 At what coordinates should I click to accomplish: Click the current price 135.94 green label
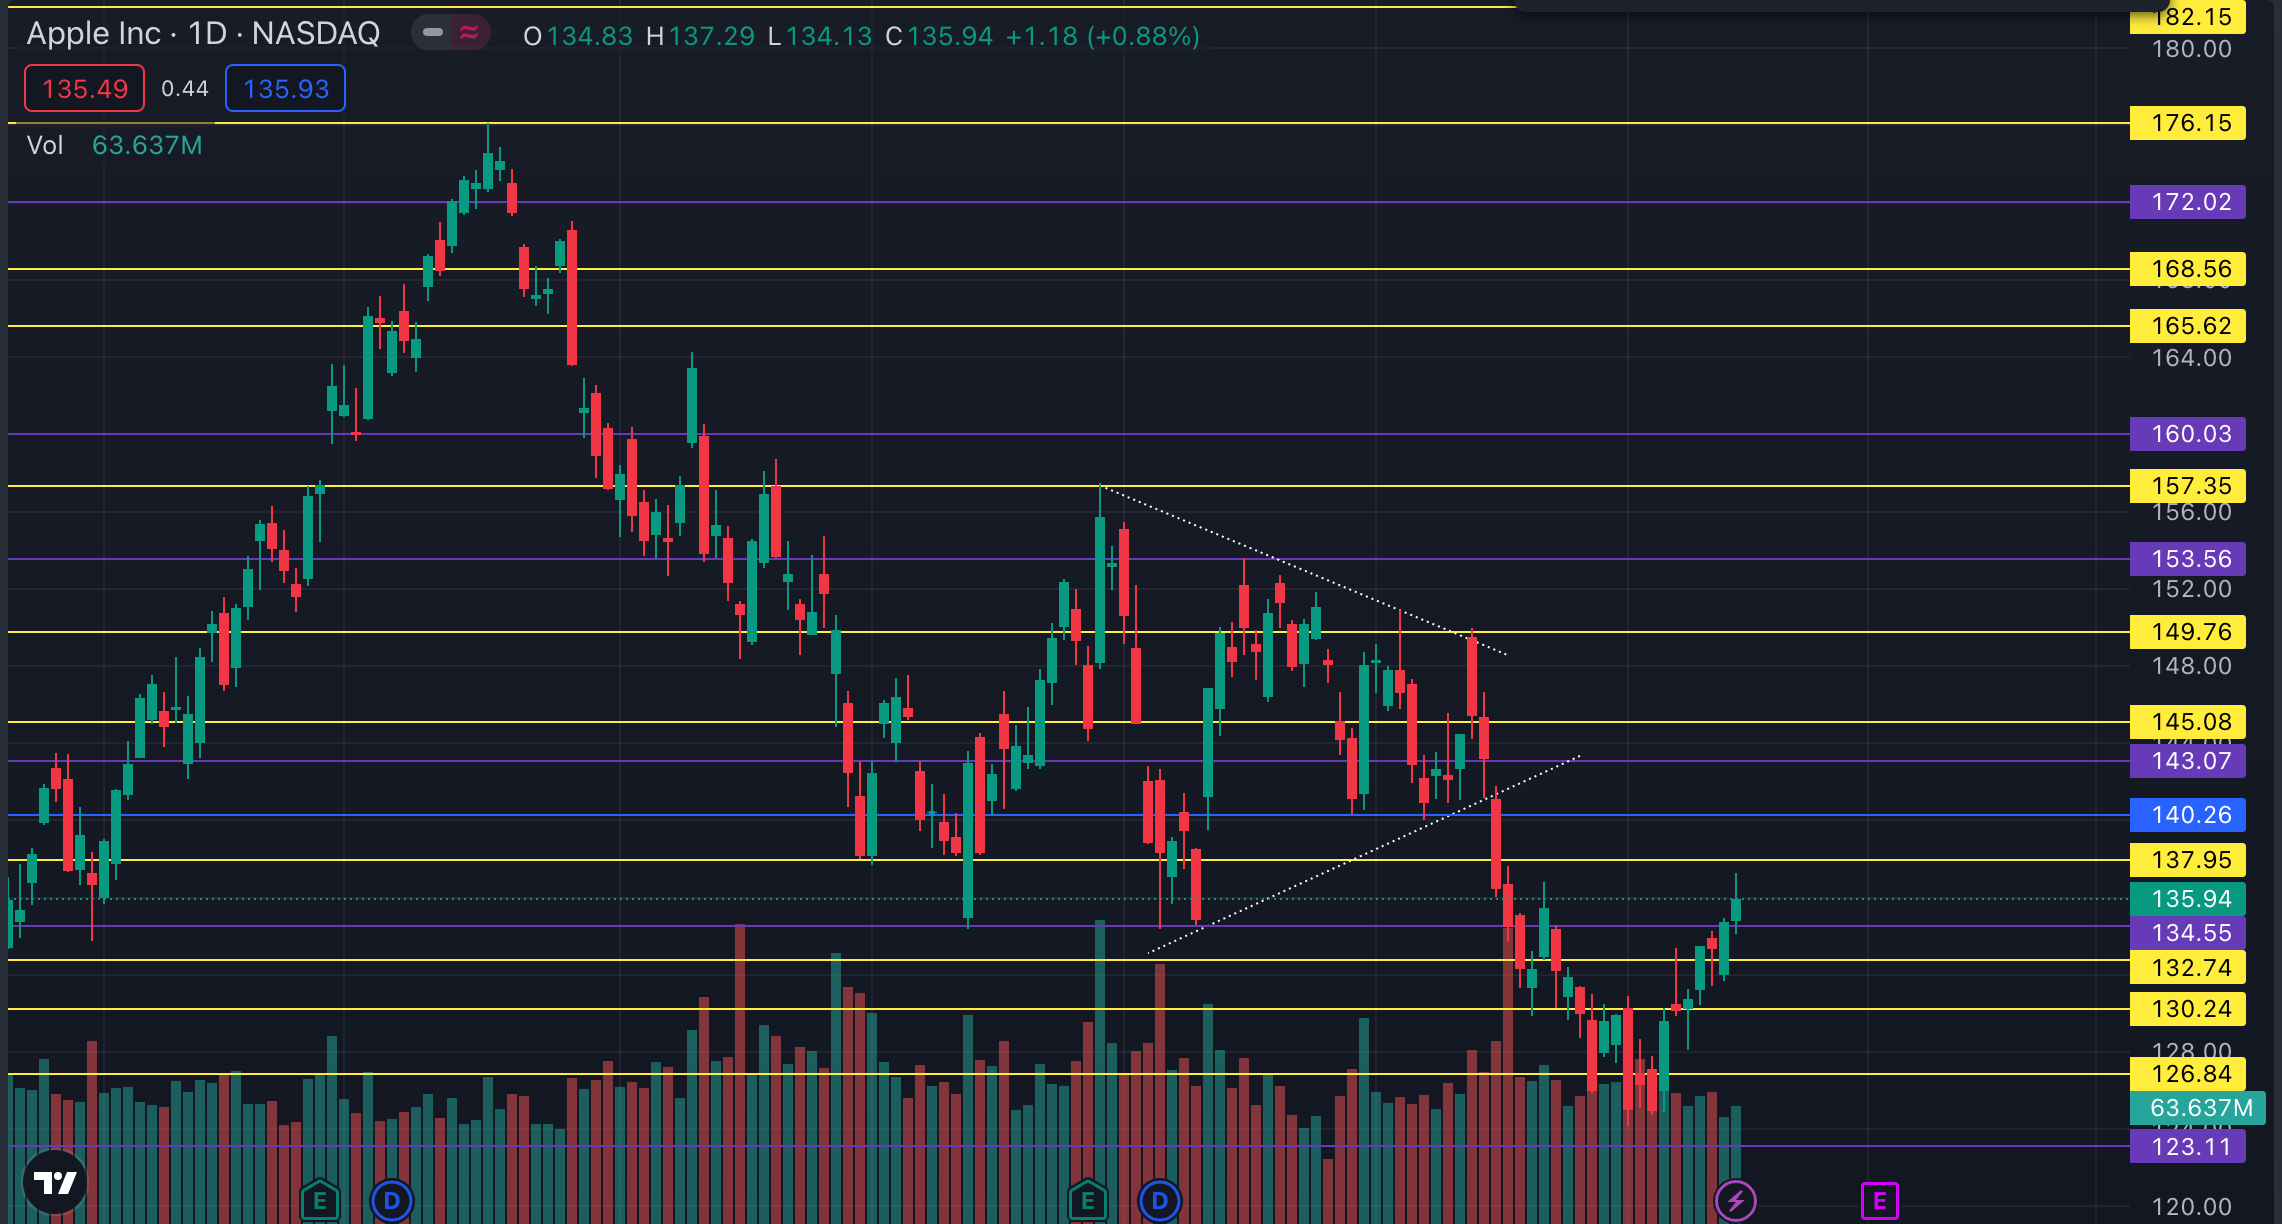click(2188, 899)
